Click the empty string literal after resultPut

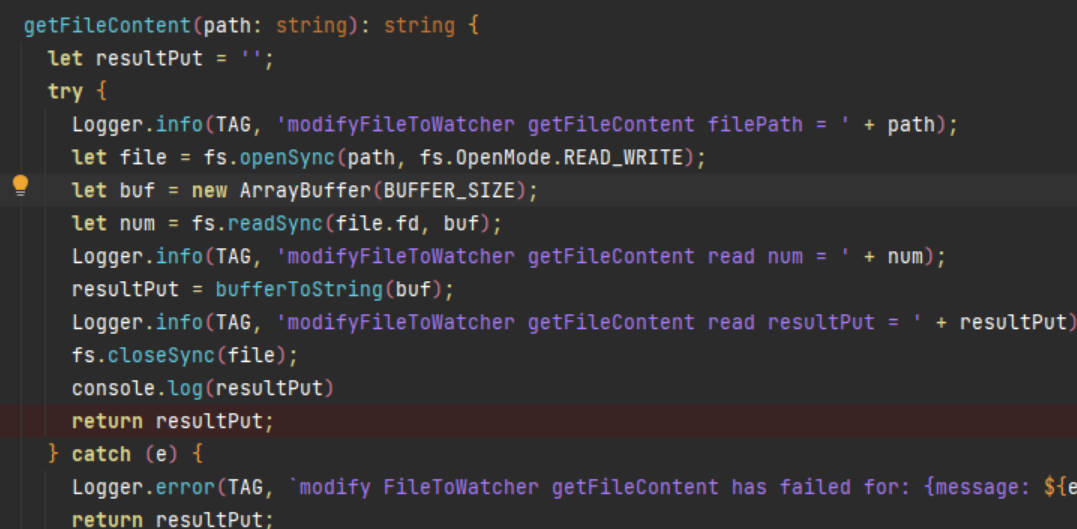click(x=251, y=59)
